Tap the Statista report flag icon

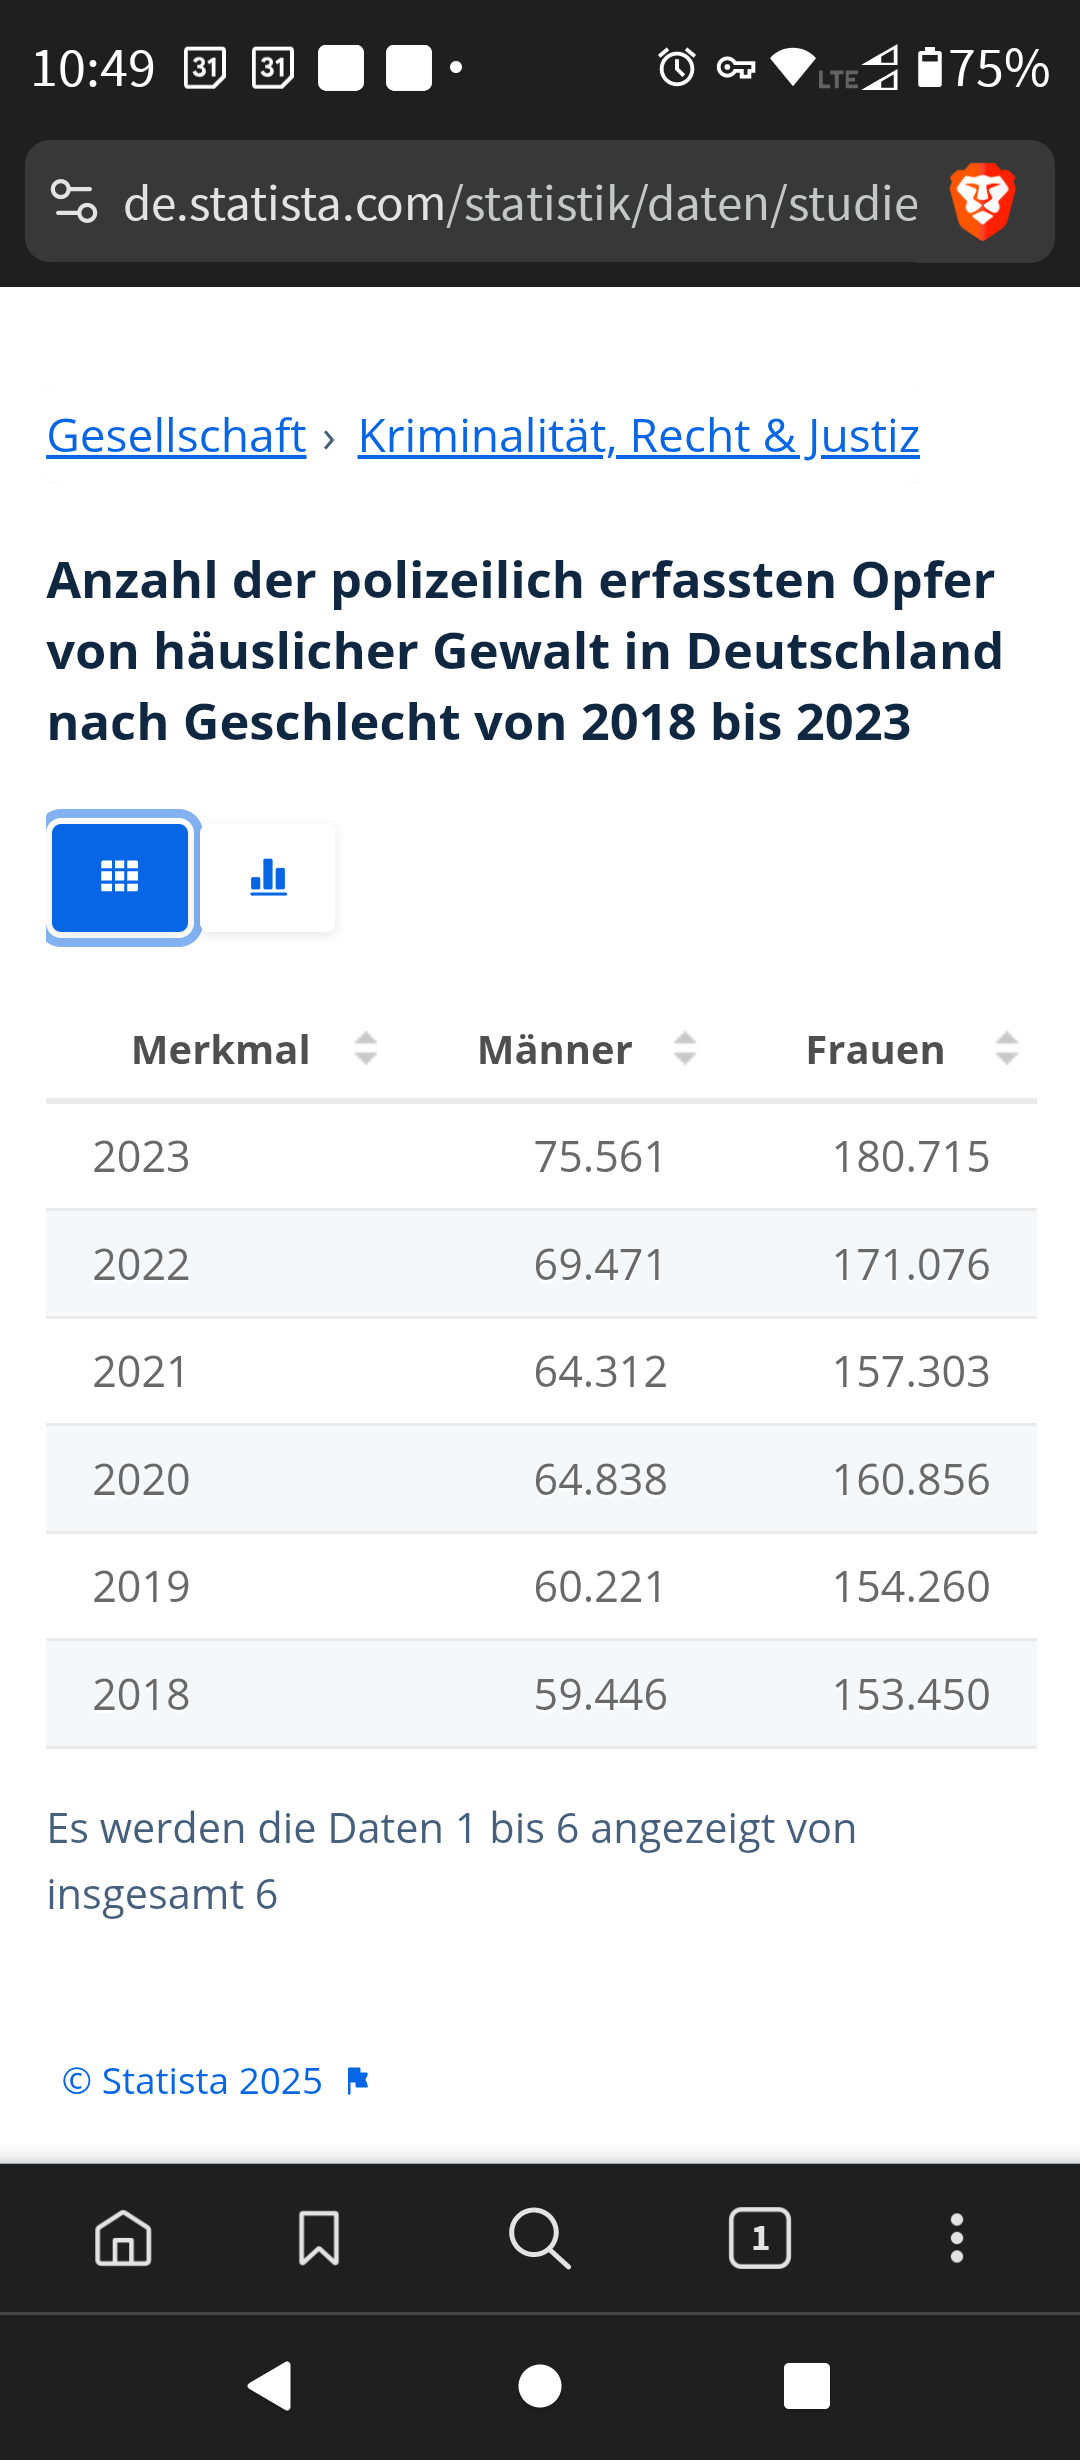pyautogui.click(x=357, y=2081)
